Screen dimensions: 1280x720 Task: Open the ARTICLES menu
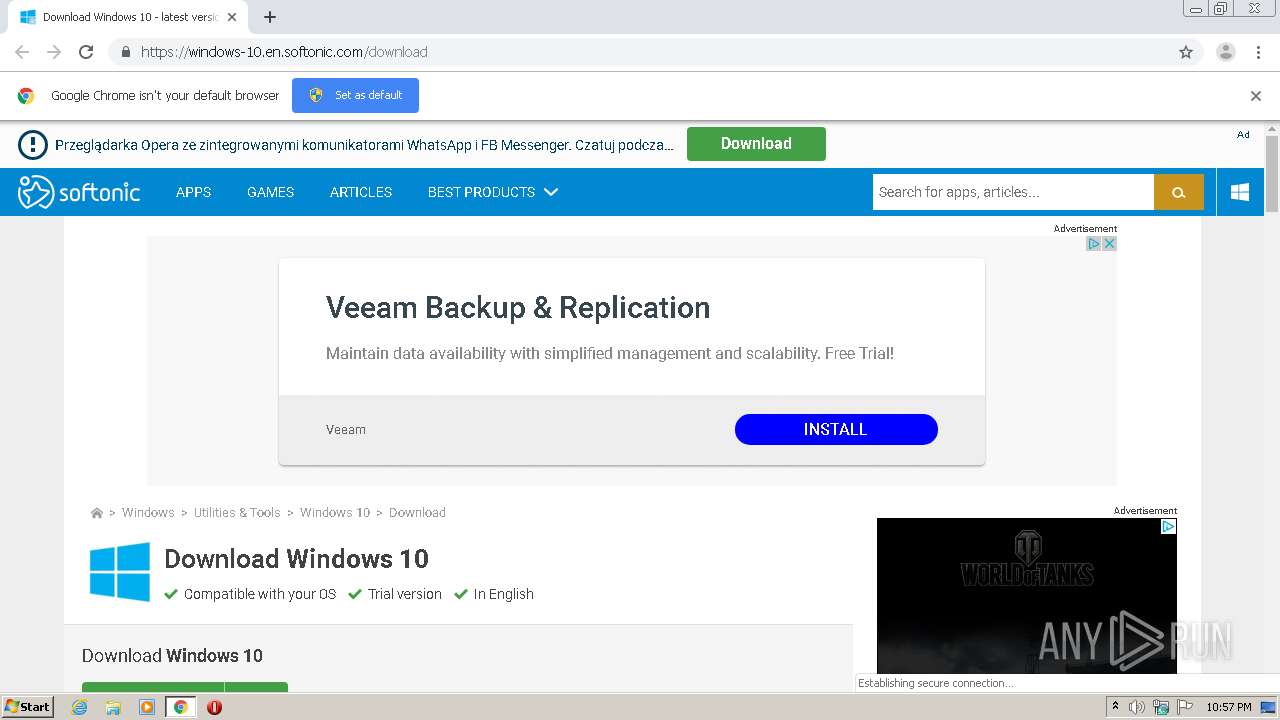pyautogui.click(x=361, y=192)
